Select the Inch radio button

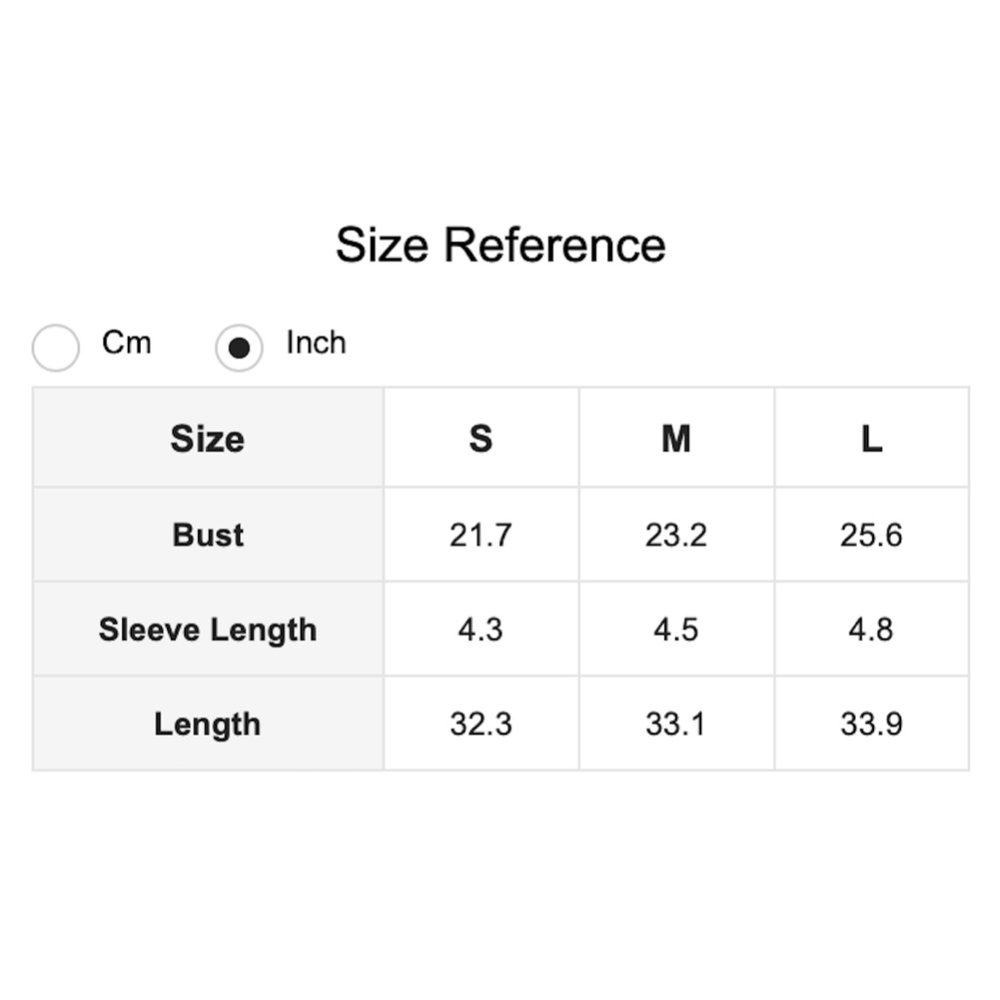click(x=239, y=348)
